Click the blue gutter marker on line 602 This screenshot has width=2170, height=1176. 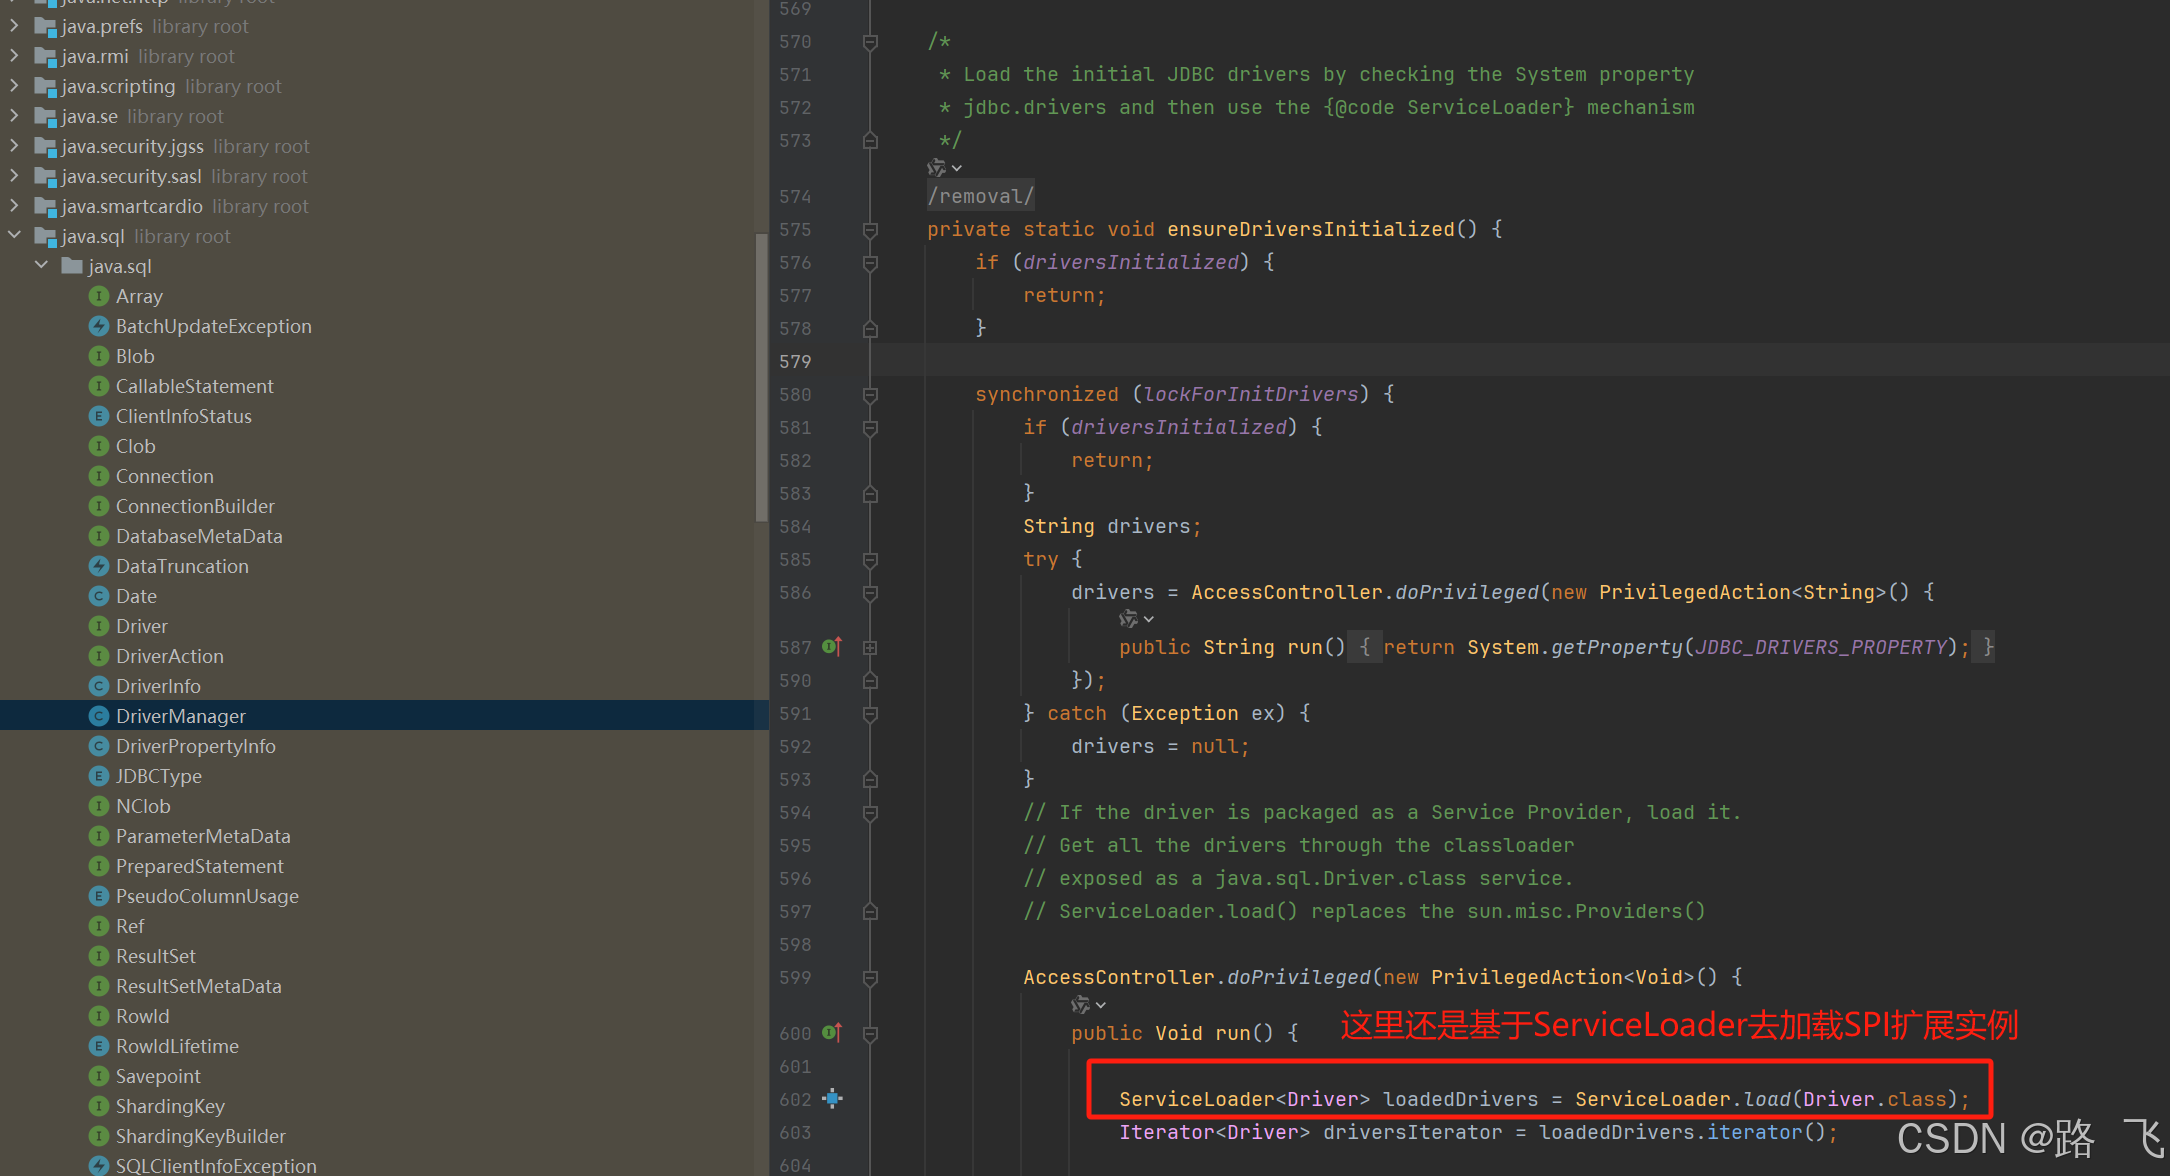click(832, 1098)
